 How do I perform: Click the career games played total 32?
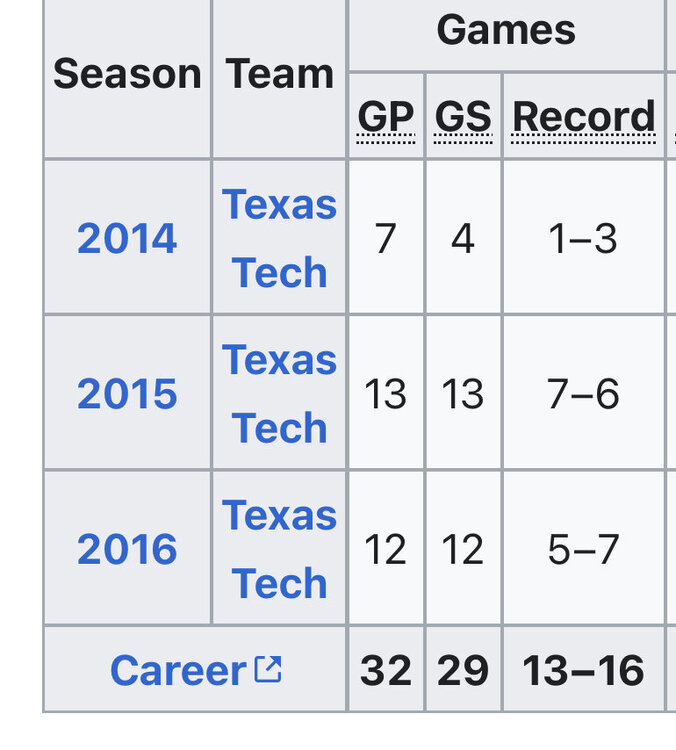click(x=386, y=670)
